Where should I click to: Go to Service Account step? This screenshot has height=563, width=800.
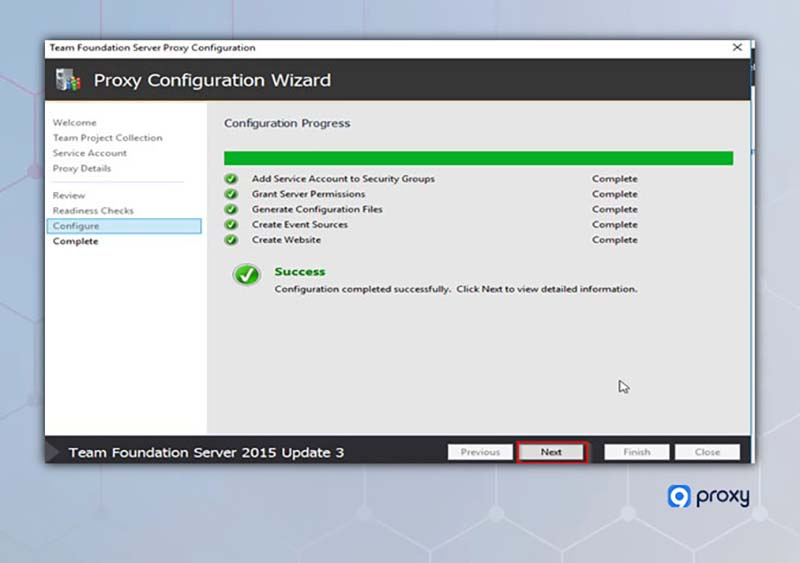tap(90, 153)
